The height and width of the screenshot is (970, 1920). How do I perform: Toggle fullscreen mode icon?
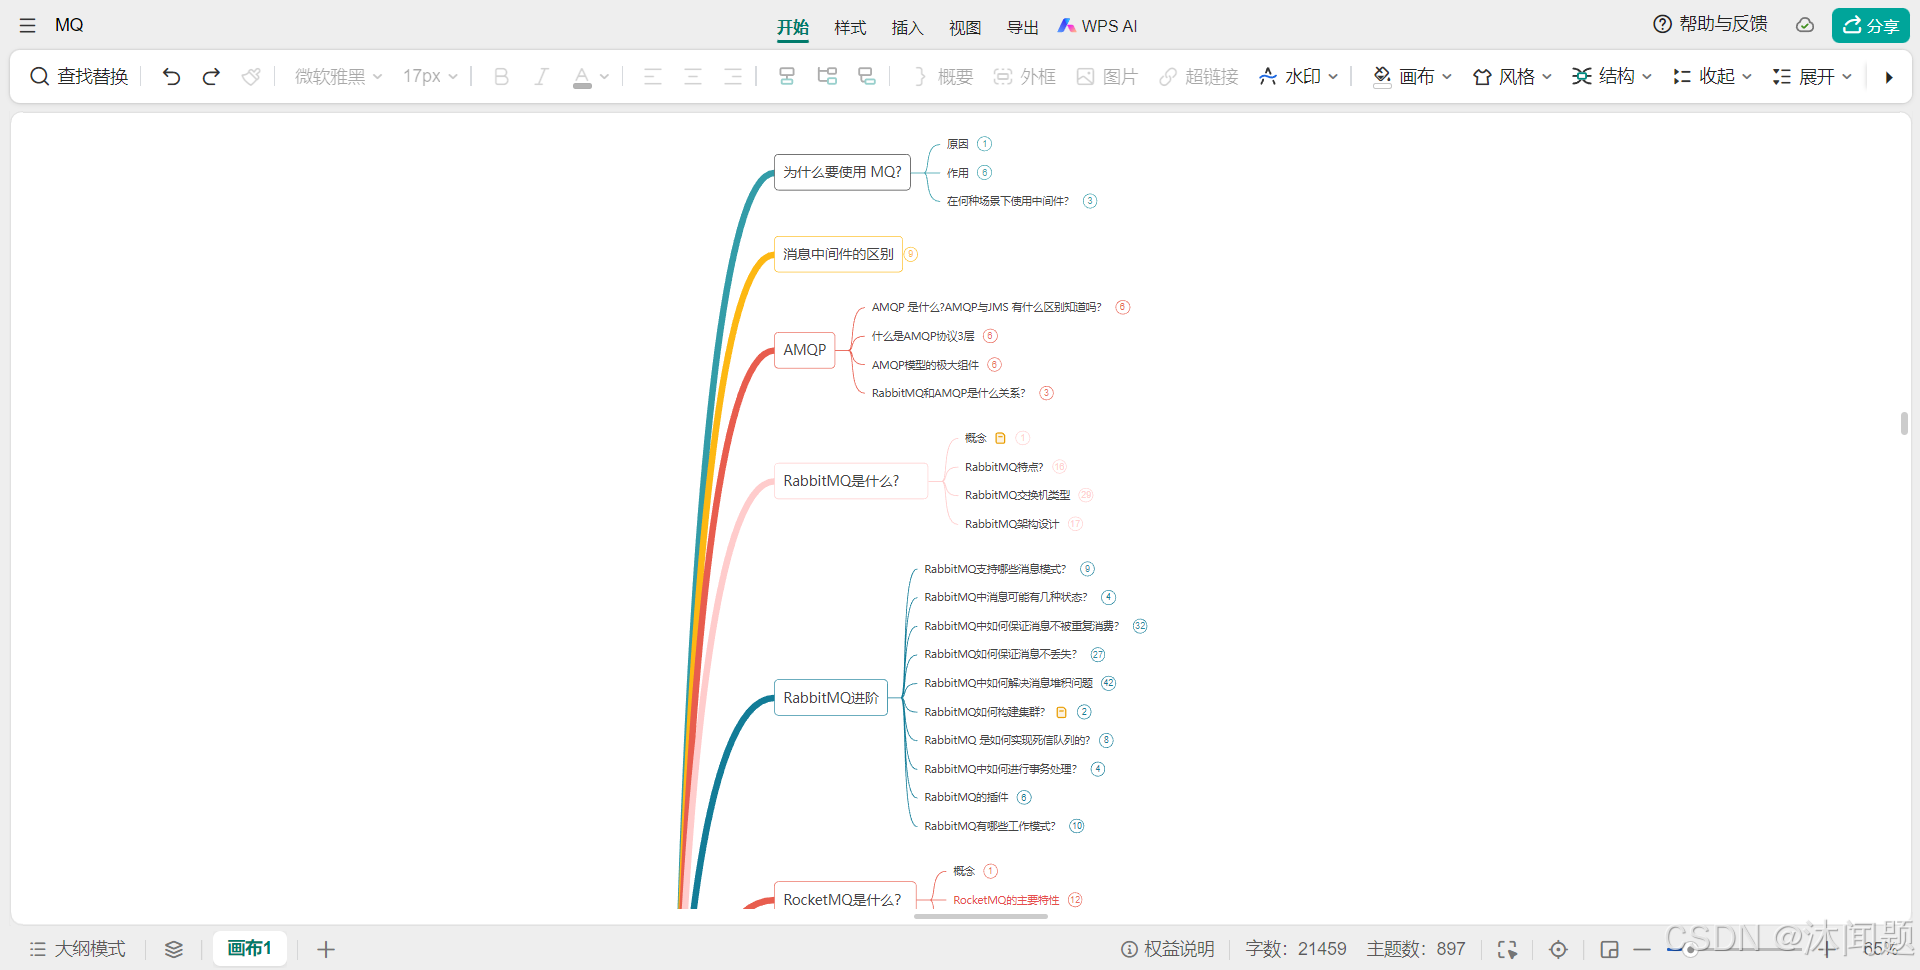[1507, 949]
